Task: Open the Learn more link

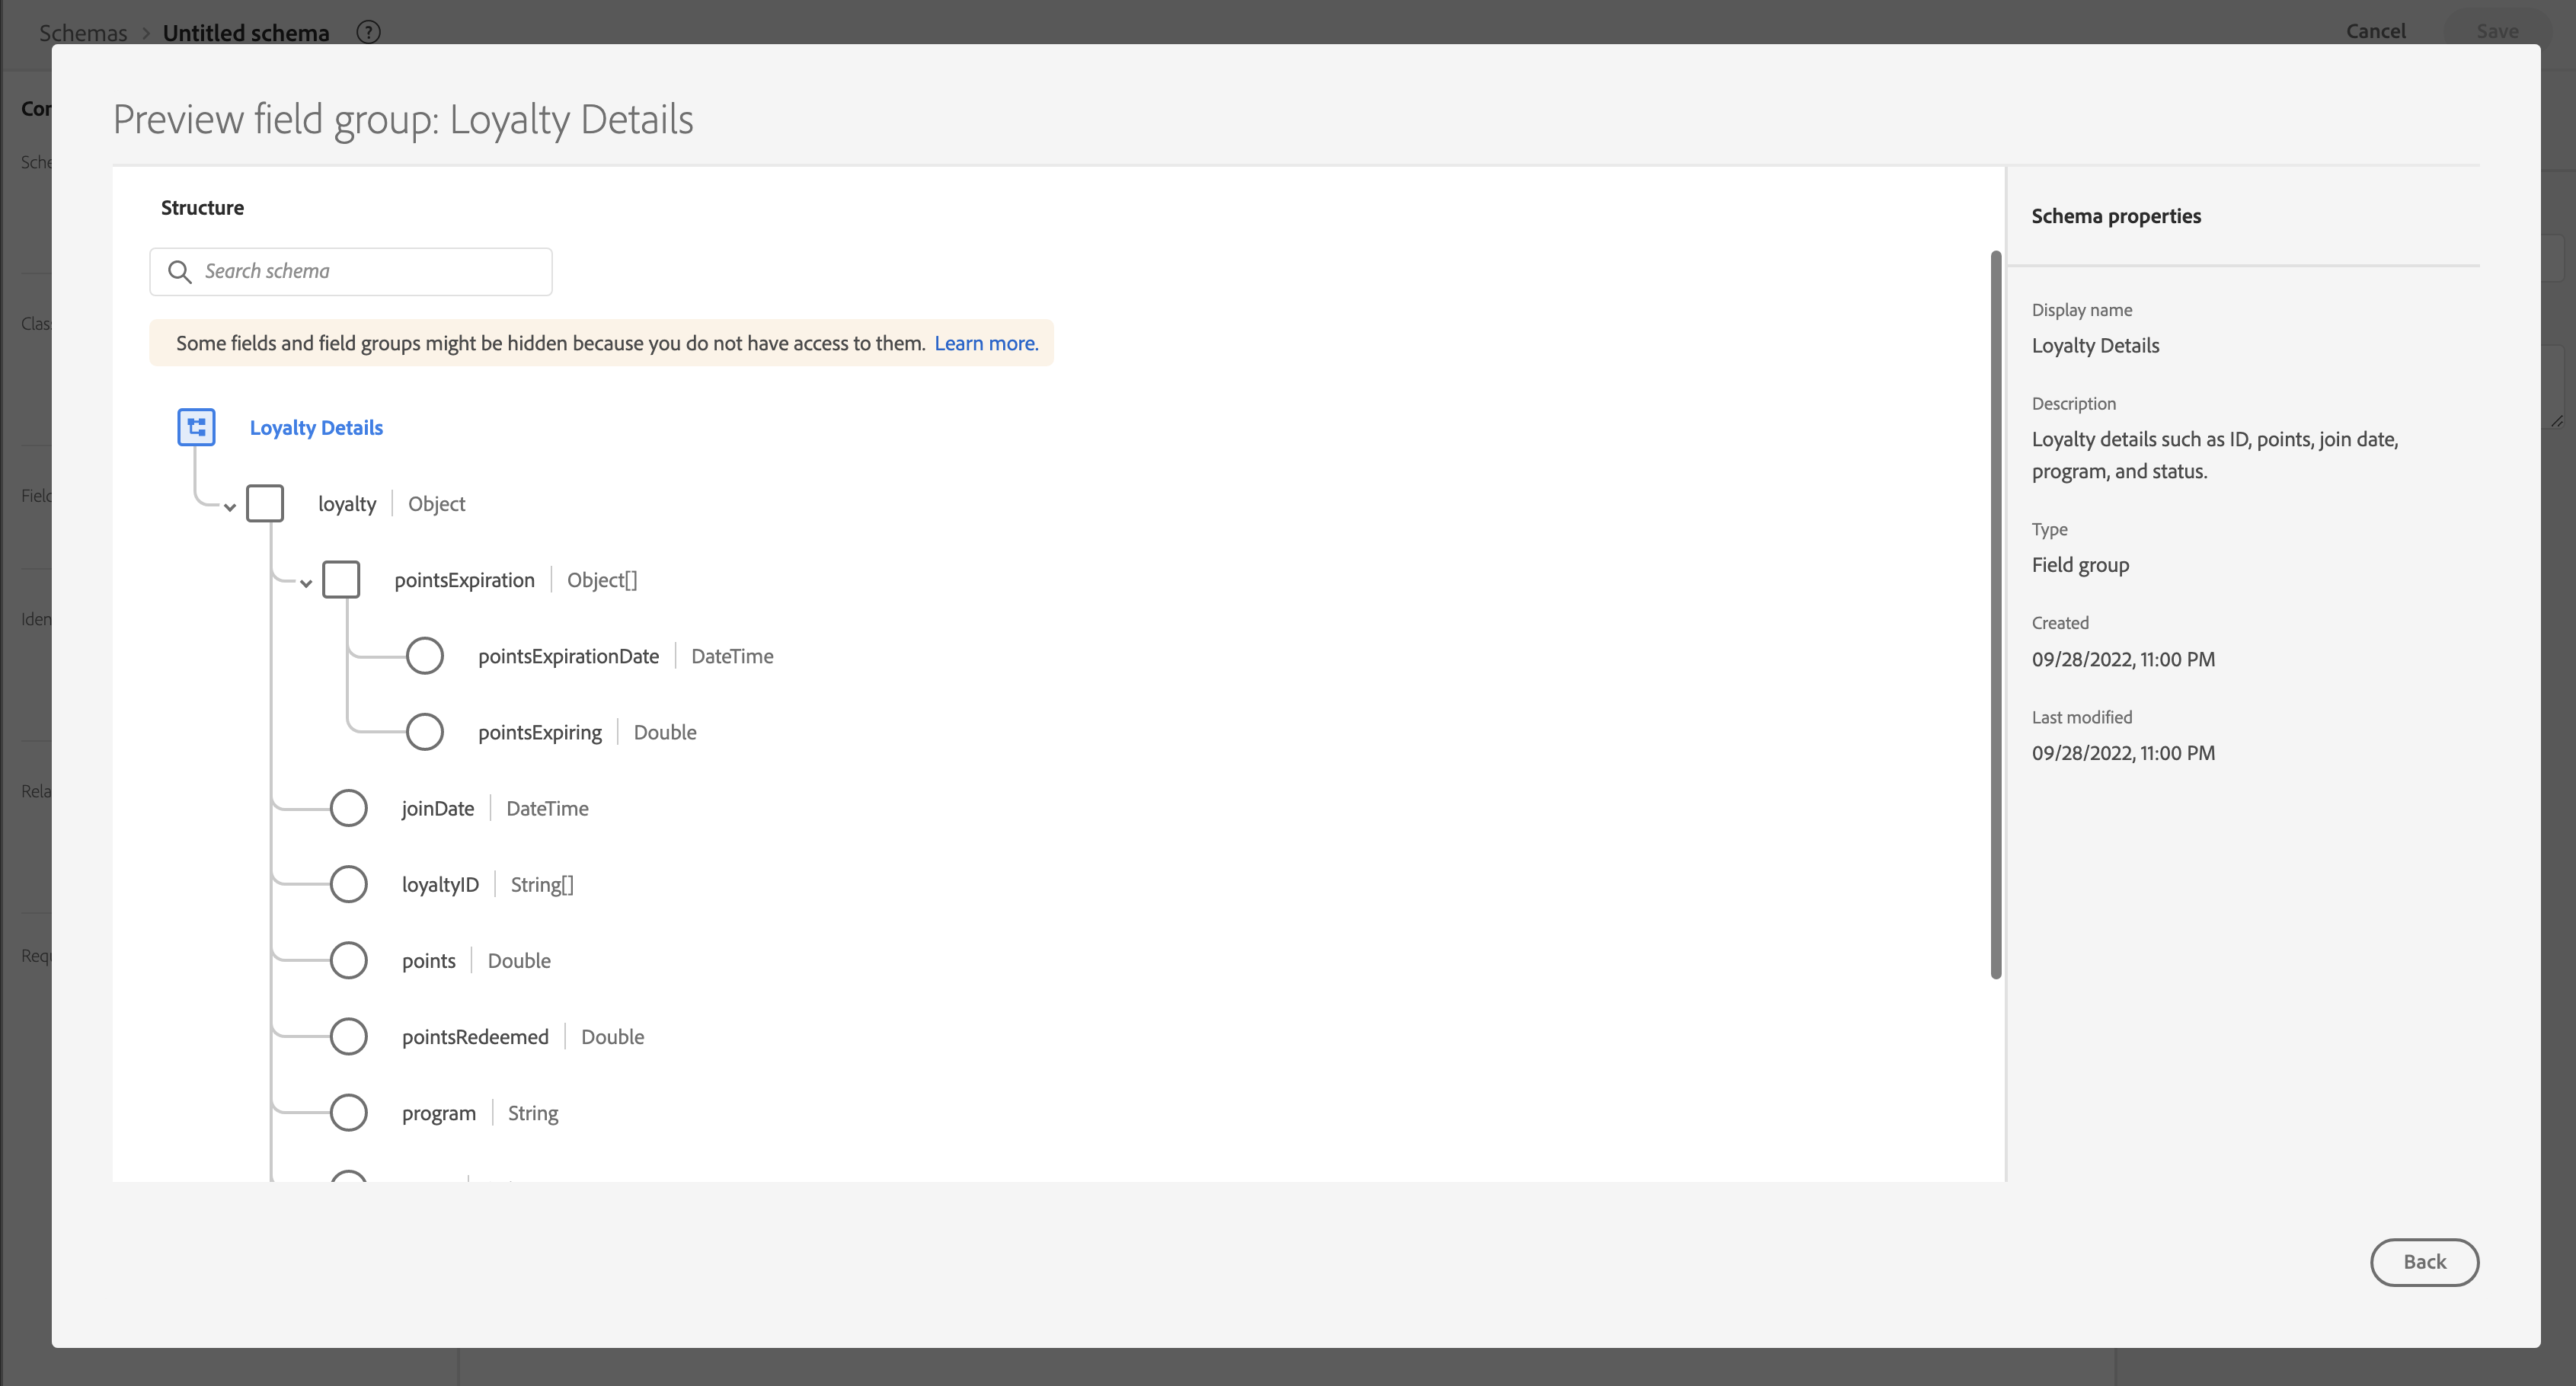Action: pyautogui.click(x=986, y=343)
